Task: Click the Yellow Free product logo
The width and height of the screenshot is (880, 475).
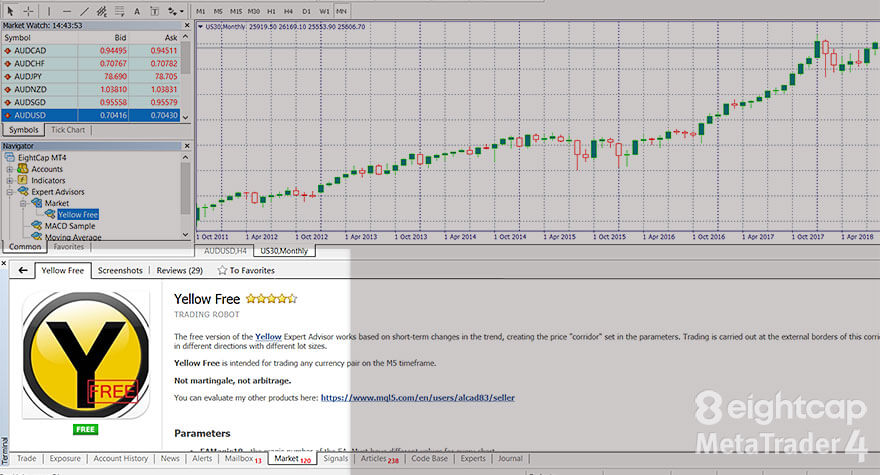Action: pyautogui.click(x=85, y=355)
